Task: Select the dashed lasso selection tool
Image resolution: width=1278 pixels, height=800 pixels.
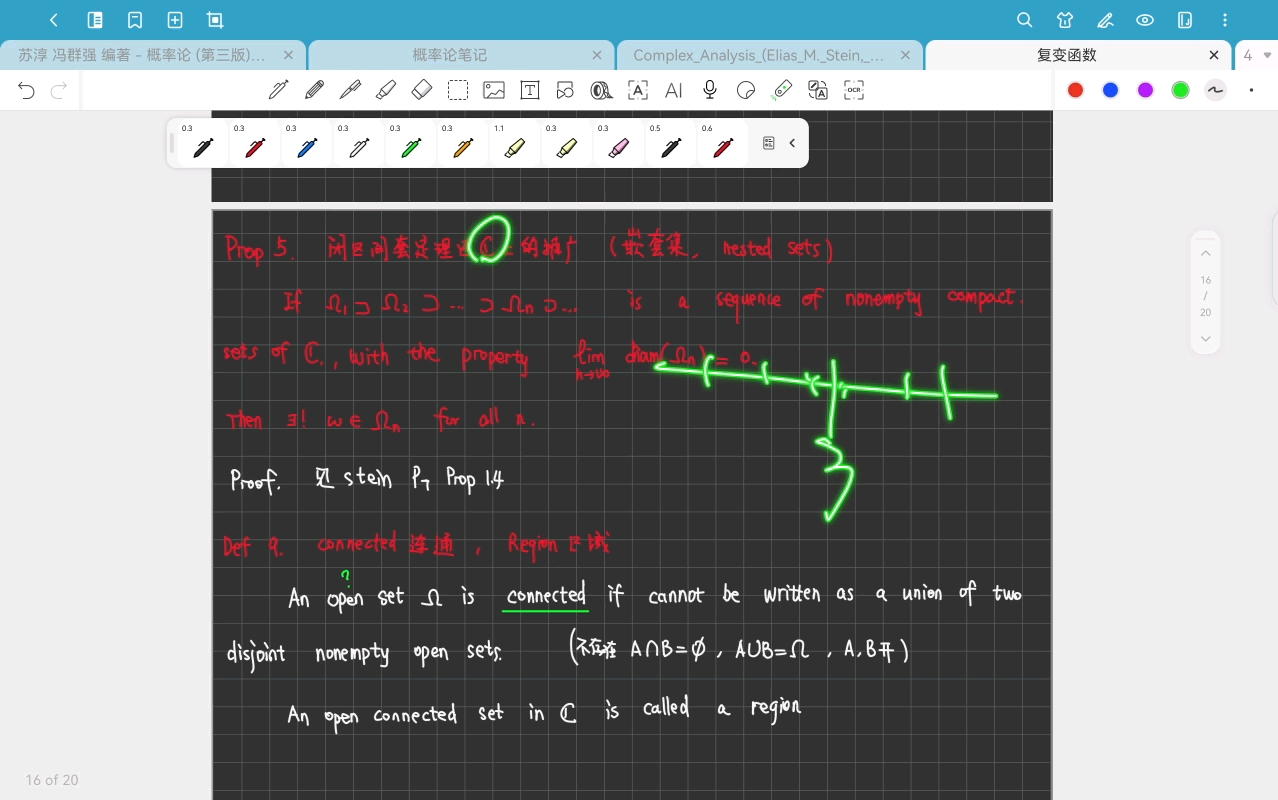Action: (x=458, y=90)
